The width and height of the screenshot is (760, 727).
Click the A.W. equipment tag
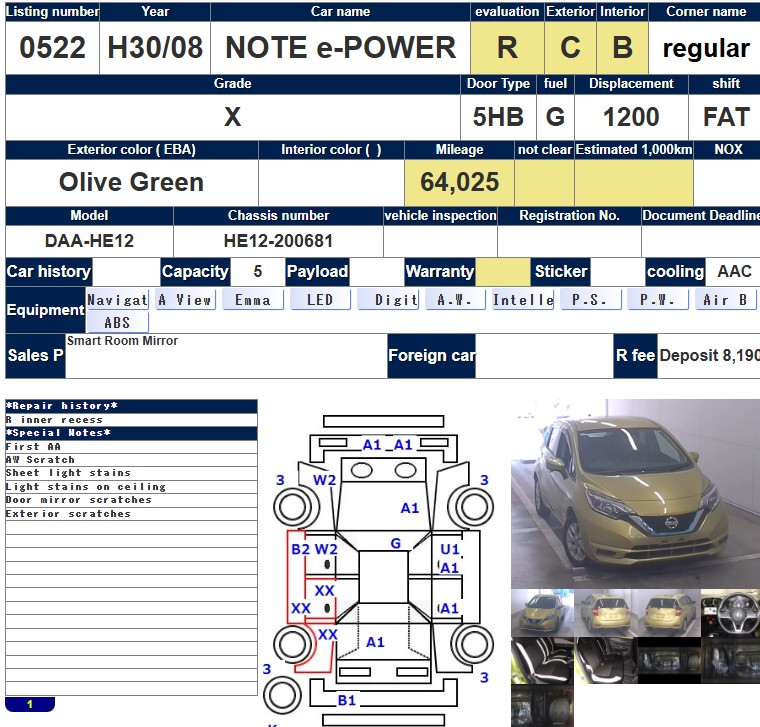455,300
